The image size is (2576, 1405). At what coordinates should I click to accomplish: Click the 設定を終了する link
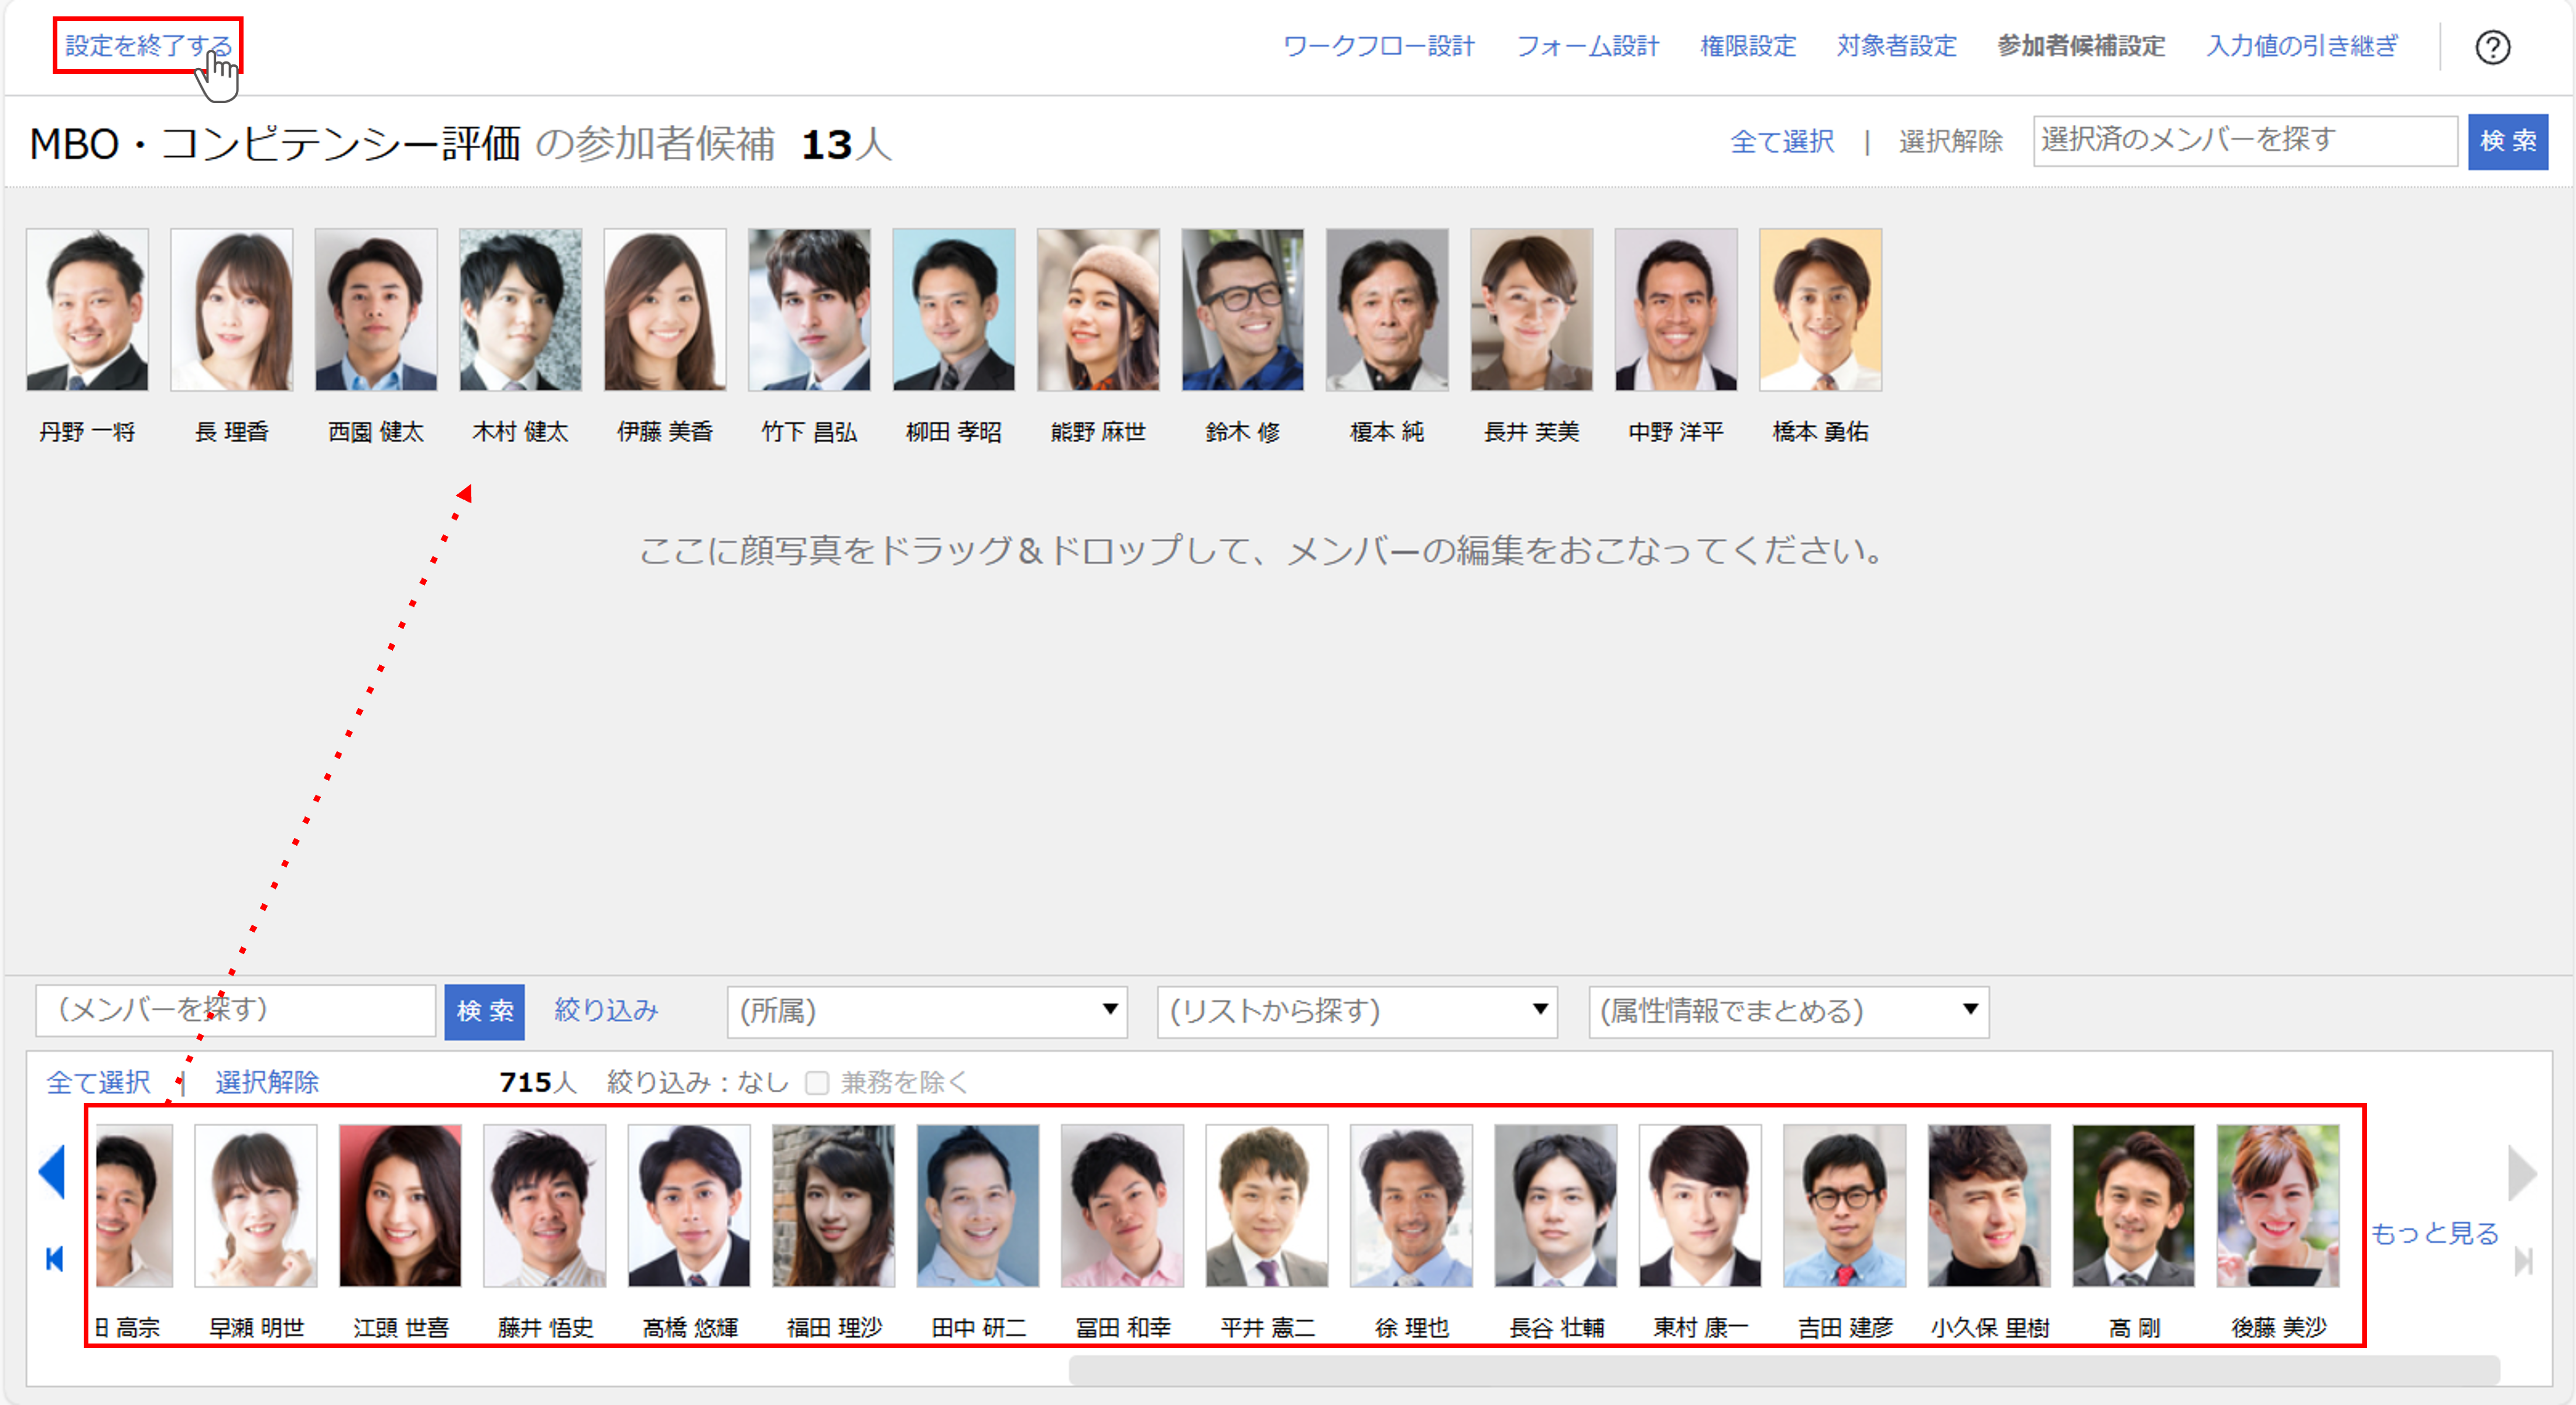coord(148,45)
